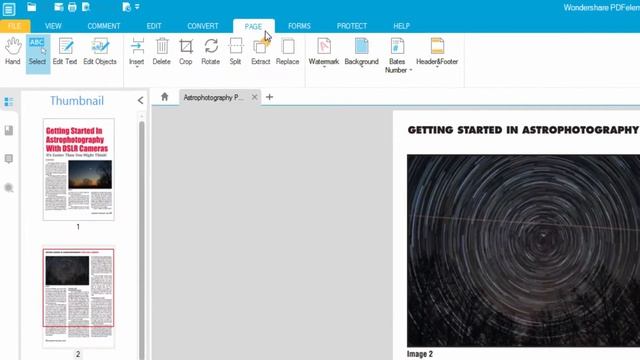This screenshot has width=640, height=360.
Task: Switch to the EDIT tab
Action: [154, 26]
